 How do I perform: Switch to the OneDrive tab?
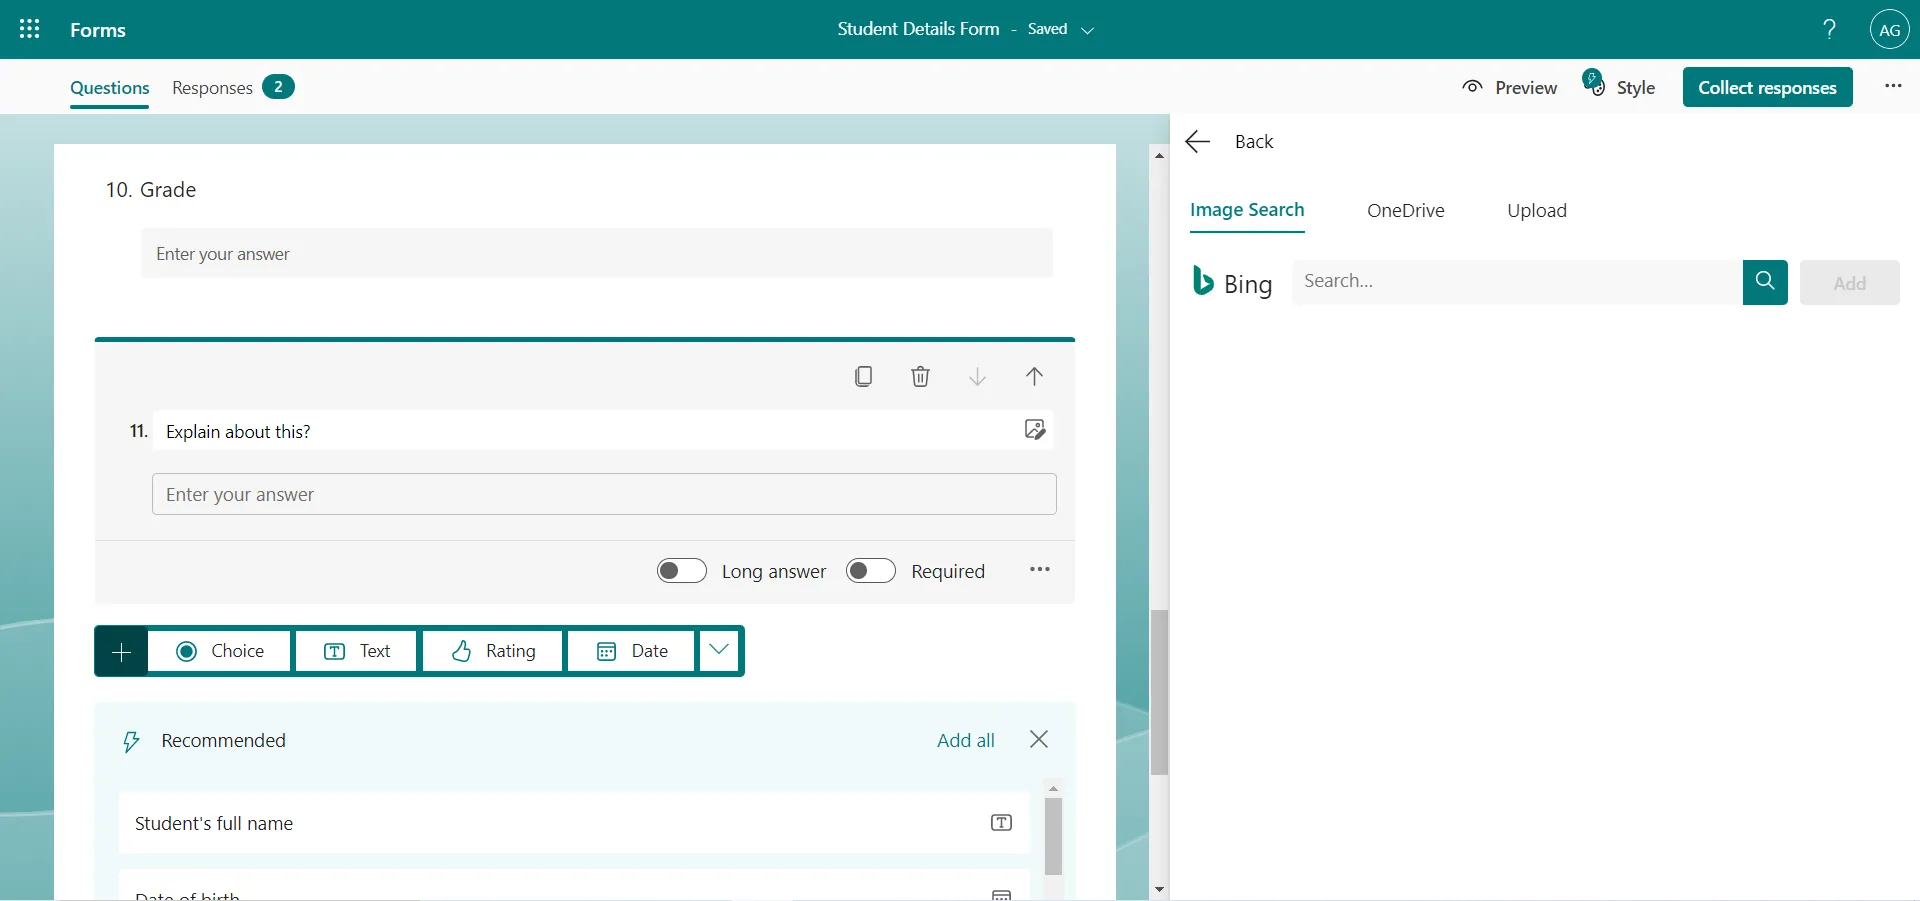tap(1406, 211)
